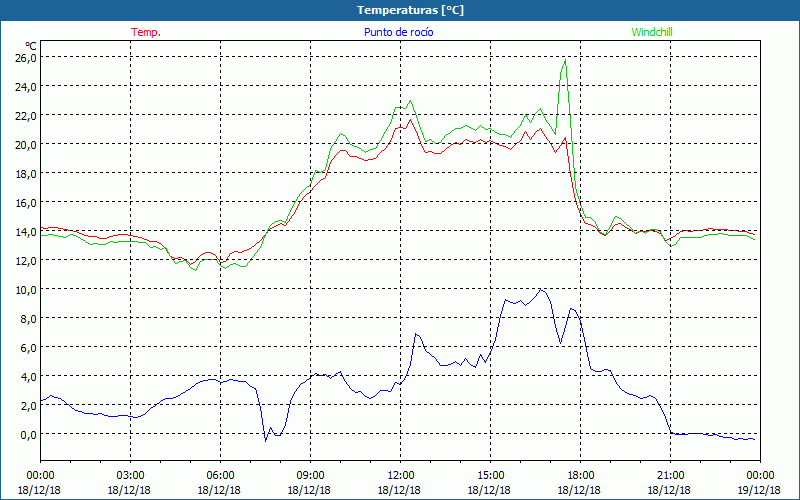This screenshot has width=800, height=500.
Task: Select the red 'Temp.' legend label
Action: (x=146, y=32)
